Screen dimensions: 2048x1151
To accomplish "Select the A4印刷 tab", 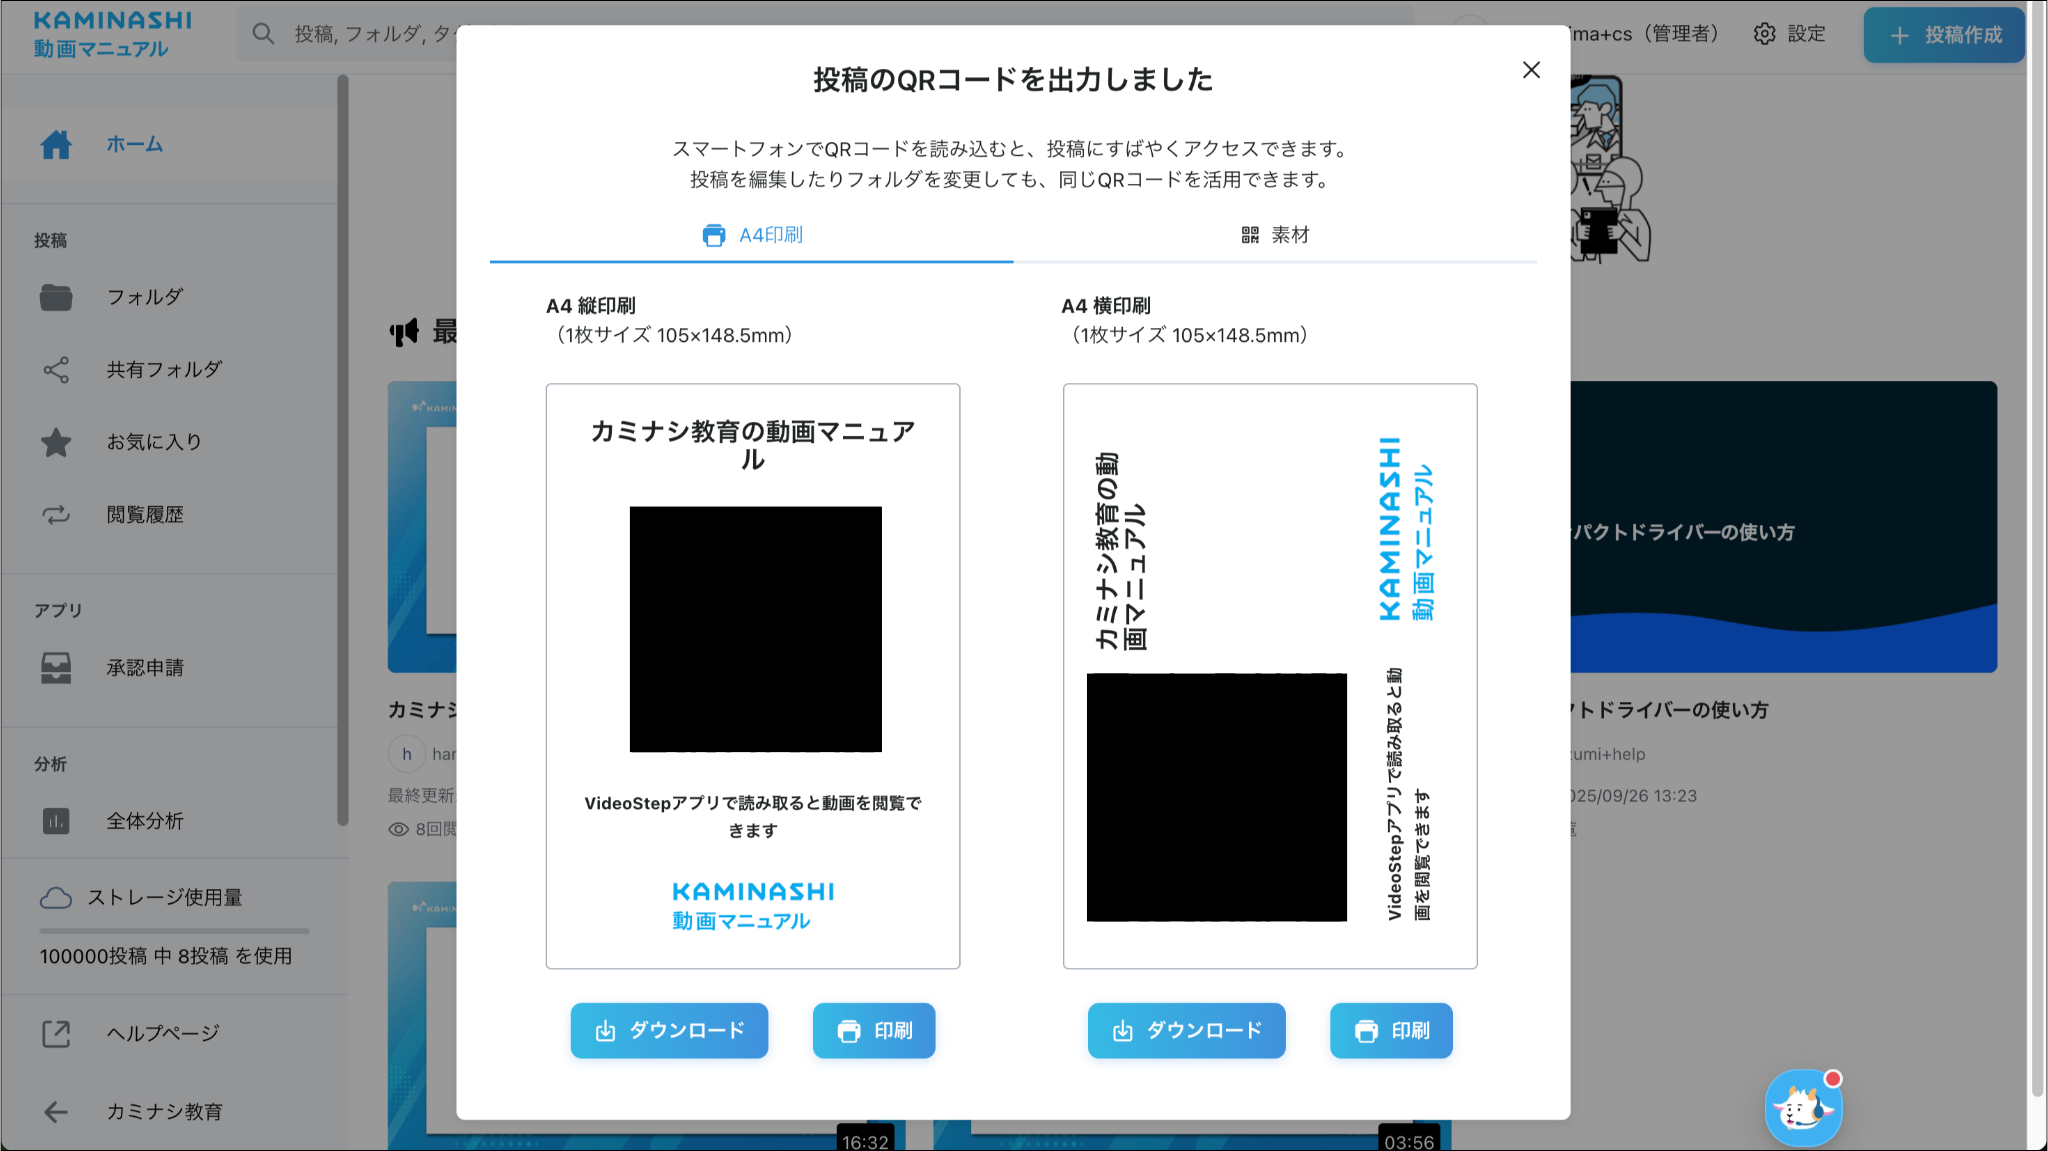I will coord(752,235).
